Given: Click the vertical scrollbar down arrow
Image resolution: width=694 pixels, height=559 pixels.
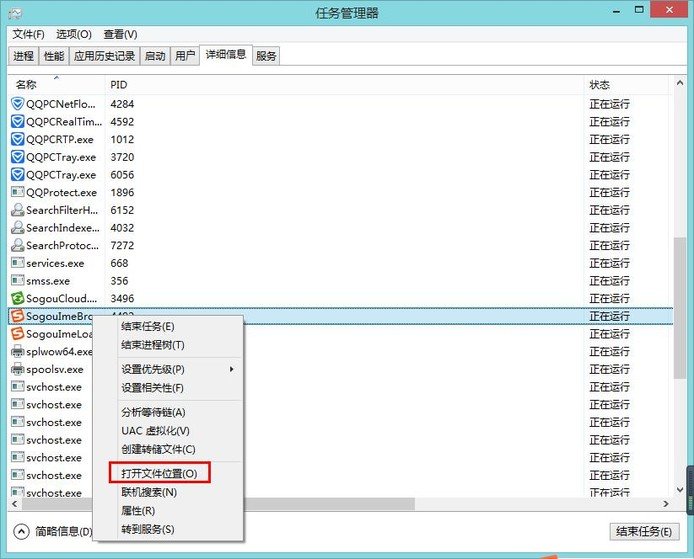Looking at the screenshot, I should tap(680, 490).
